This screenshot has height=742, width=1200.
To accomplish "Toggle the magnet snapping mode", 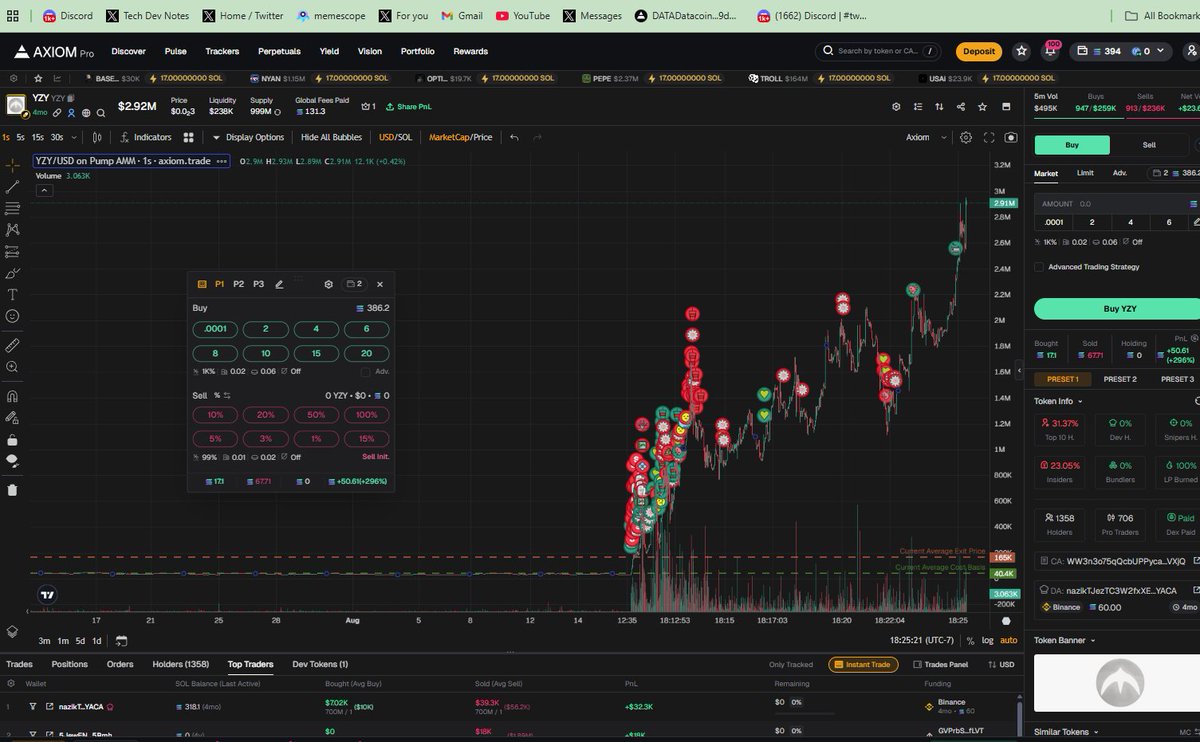I will (12, 395).
